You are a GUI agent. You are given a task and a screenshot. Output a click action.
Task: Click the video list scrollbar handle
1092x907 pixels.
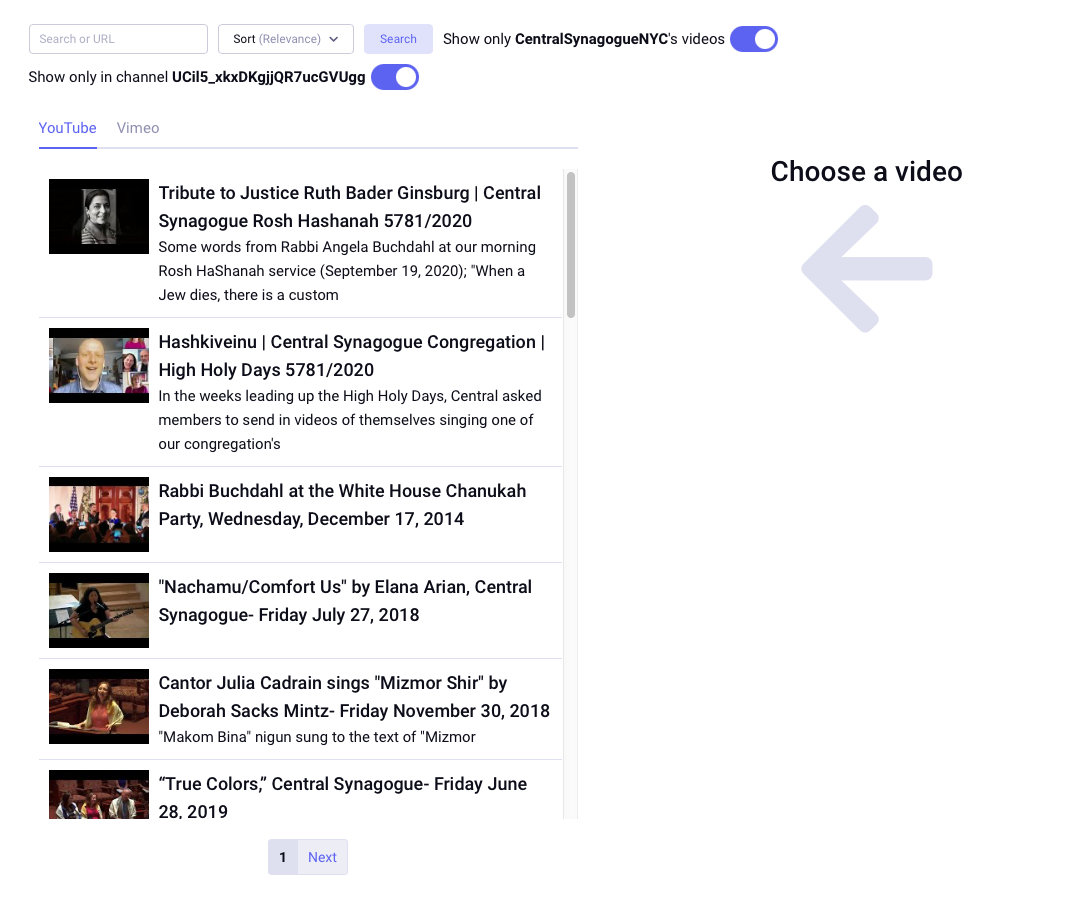tap(571, 245)
